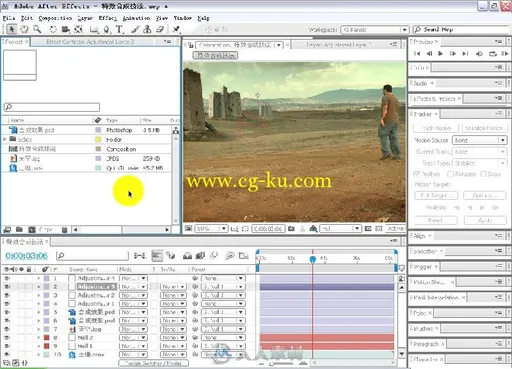Open the resolution dropdown in viewer
The image size is (512, 369).
(340, 229)
